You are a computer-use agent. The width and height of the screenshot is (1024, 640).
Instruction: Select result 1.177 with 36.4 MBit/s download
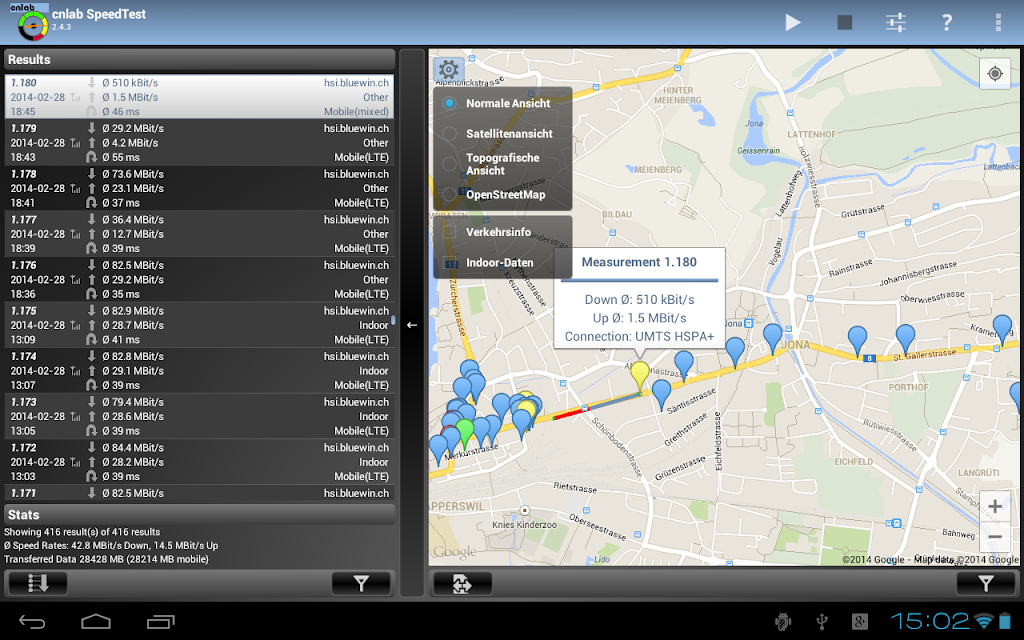tap(199, 234)
